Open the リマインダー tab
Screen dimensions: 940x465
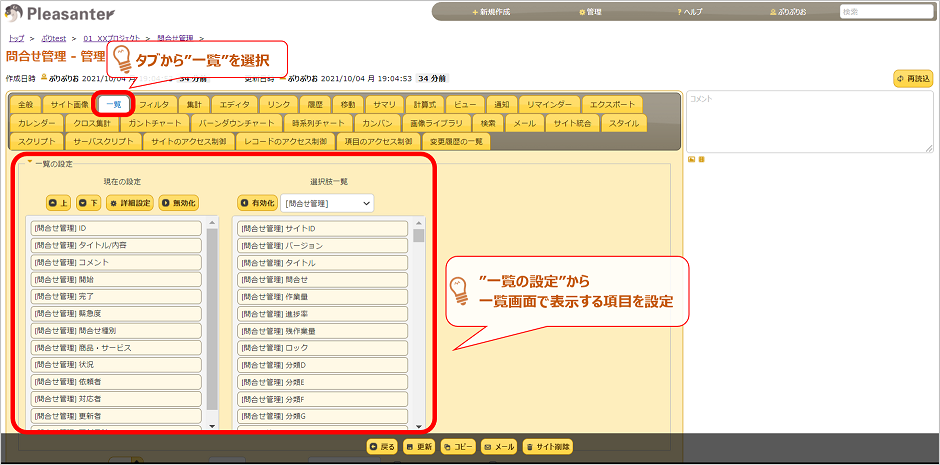pyautogui.click(x=550, y=104)
